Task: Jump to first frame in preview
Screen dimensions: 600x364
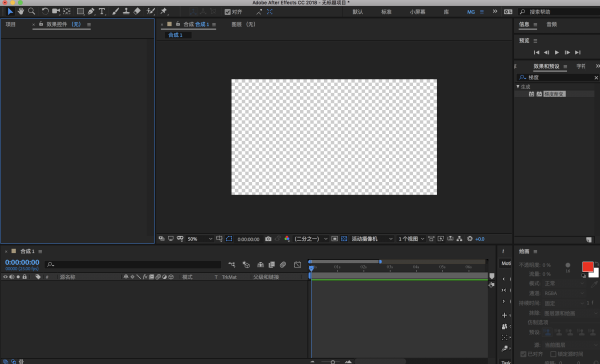Action: (x=536, y=52)
